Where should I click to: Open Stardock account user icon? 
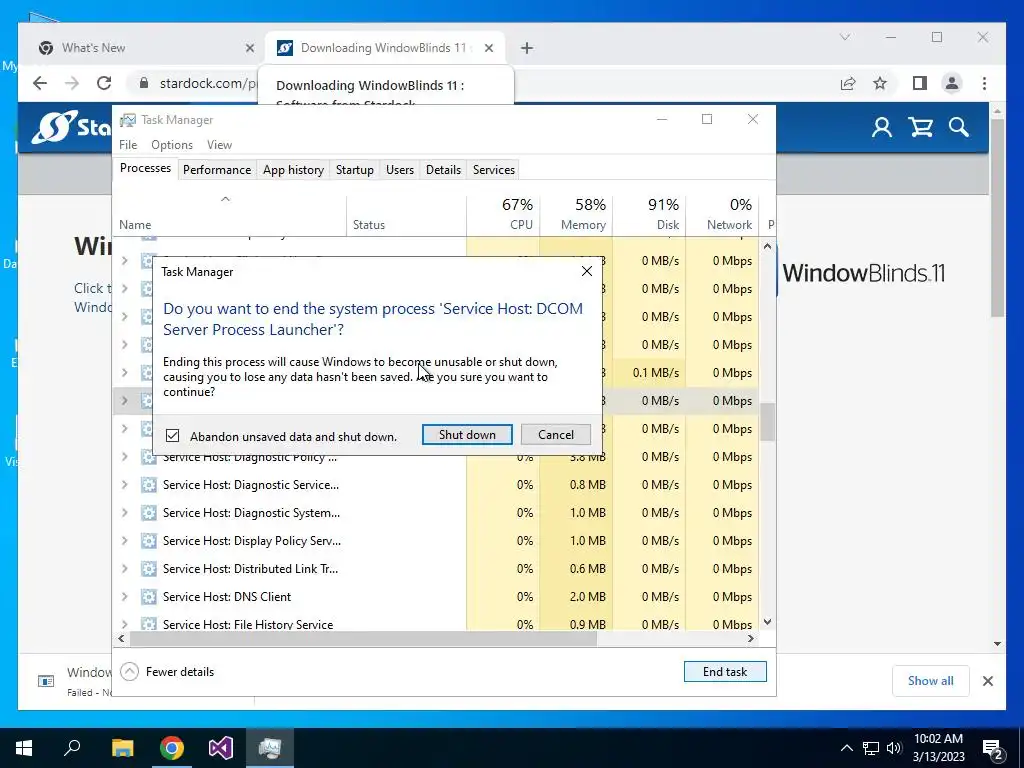tap(882, 127)
